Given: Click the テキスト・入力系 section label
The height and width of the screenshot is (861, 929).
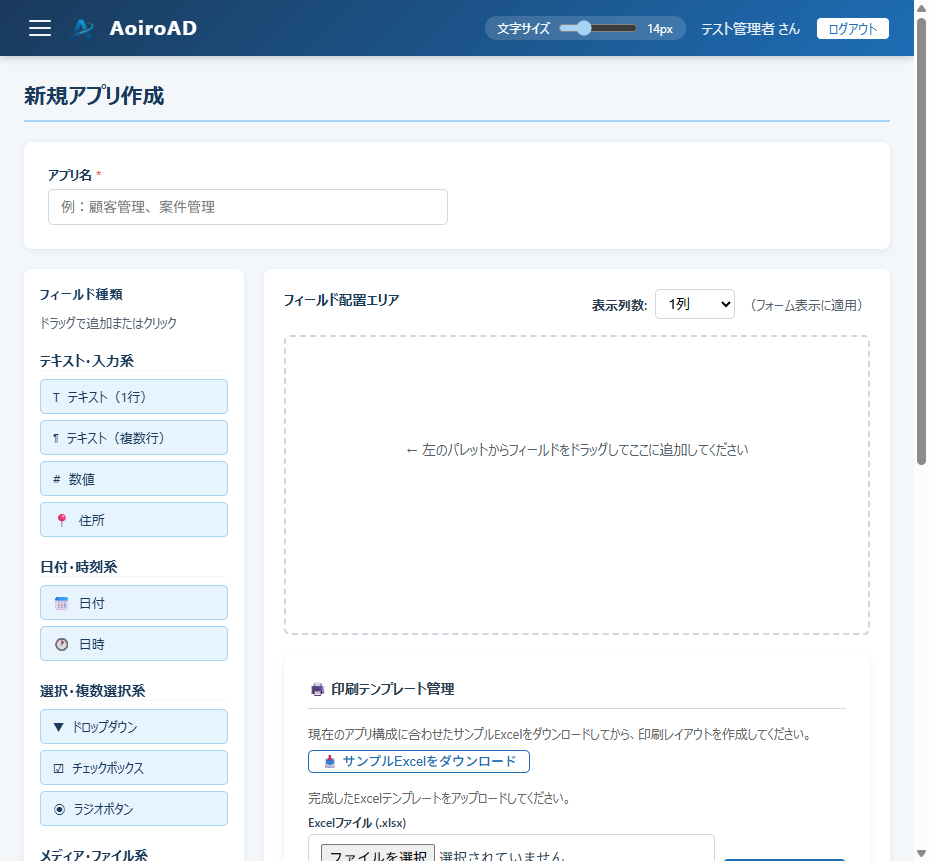Looking at the screenshot, I should pyautogui.click(x=87, y=361).
